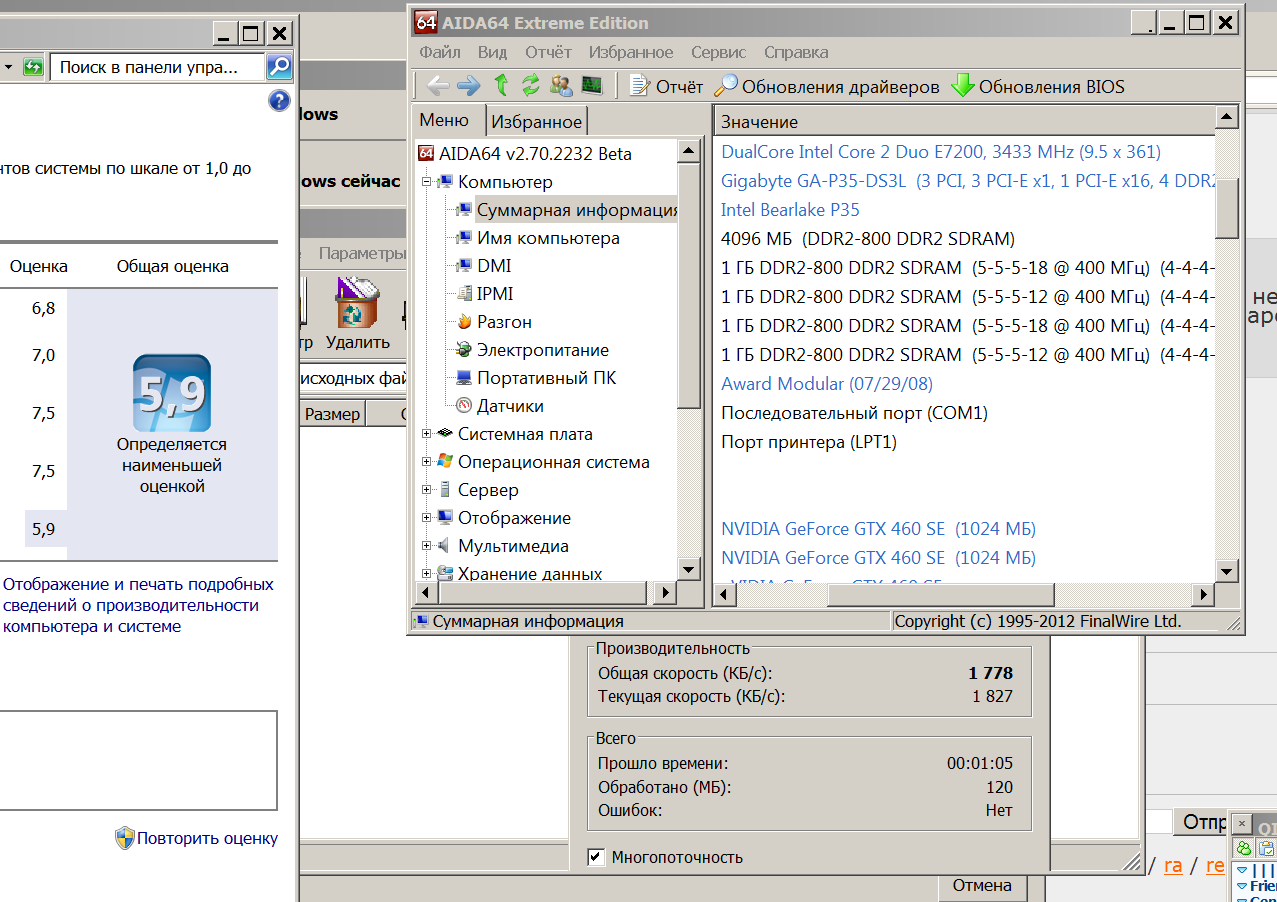Viewport: 1277px width, 902px height.
Task: Click values panel scroll-down arrow
Action: pyautogui.click(x=1228, y=570)
